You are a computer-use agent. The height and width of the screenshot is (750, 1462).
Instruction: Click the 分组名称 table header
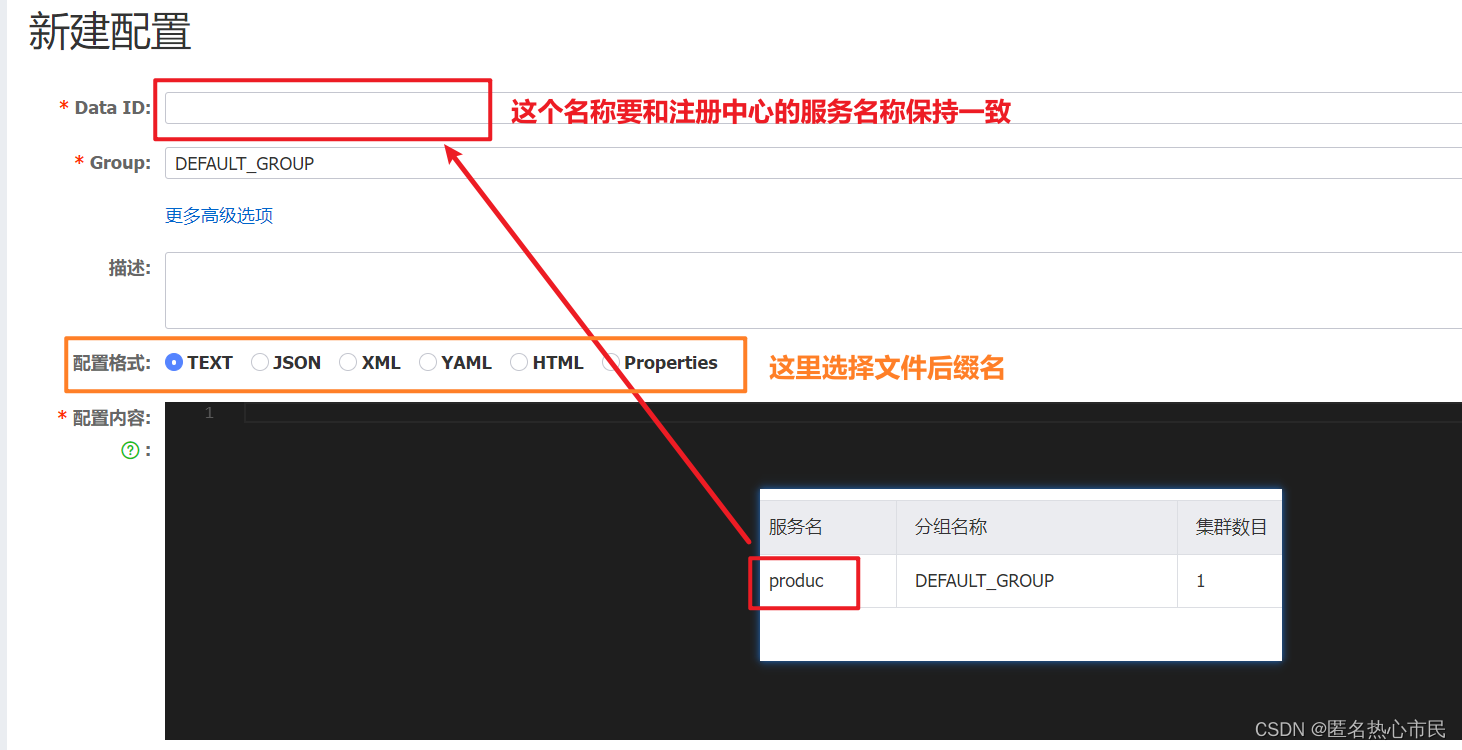949,527
